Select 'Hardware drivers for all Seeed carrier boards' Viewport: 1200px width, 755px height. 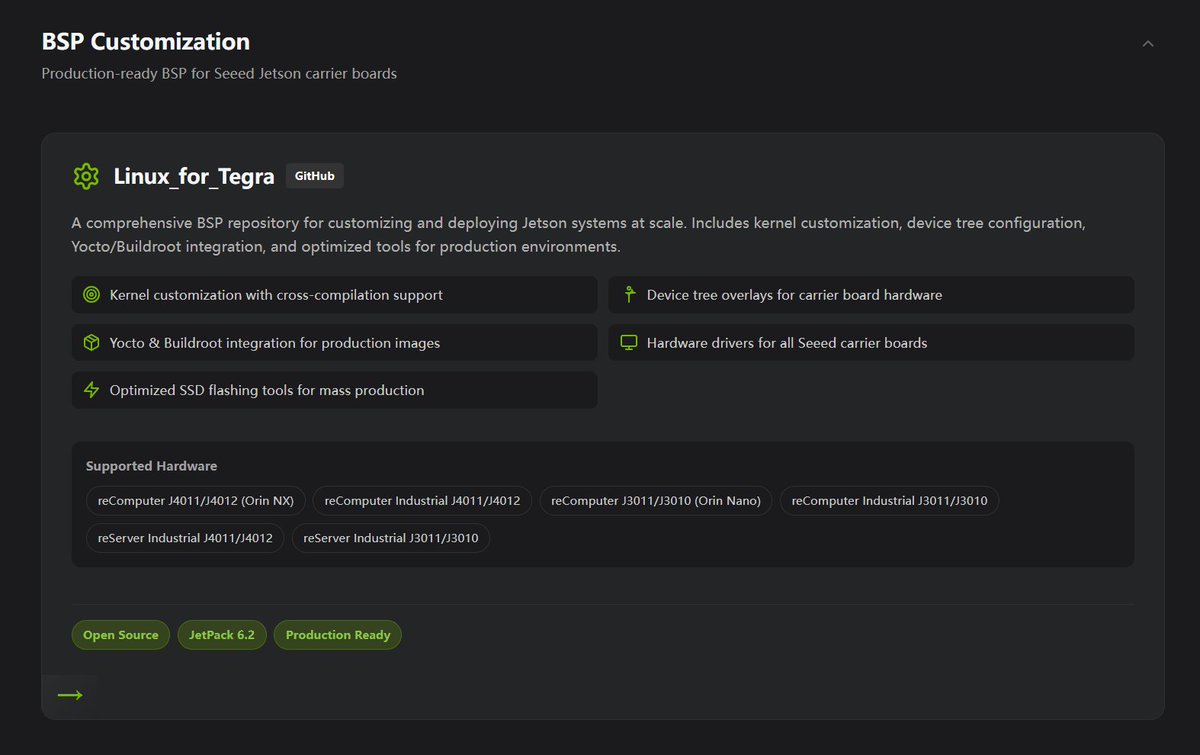871,343
